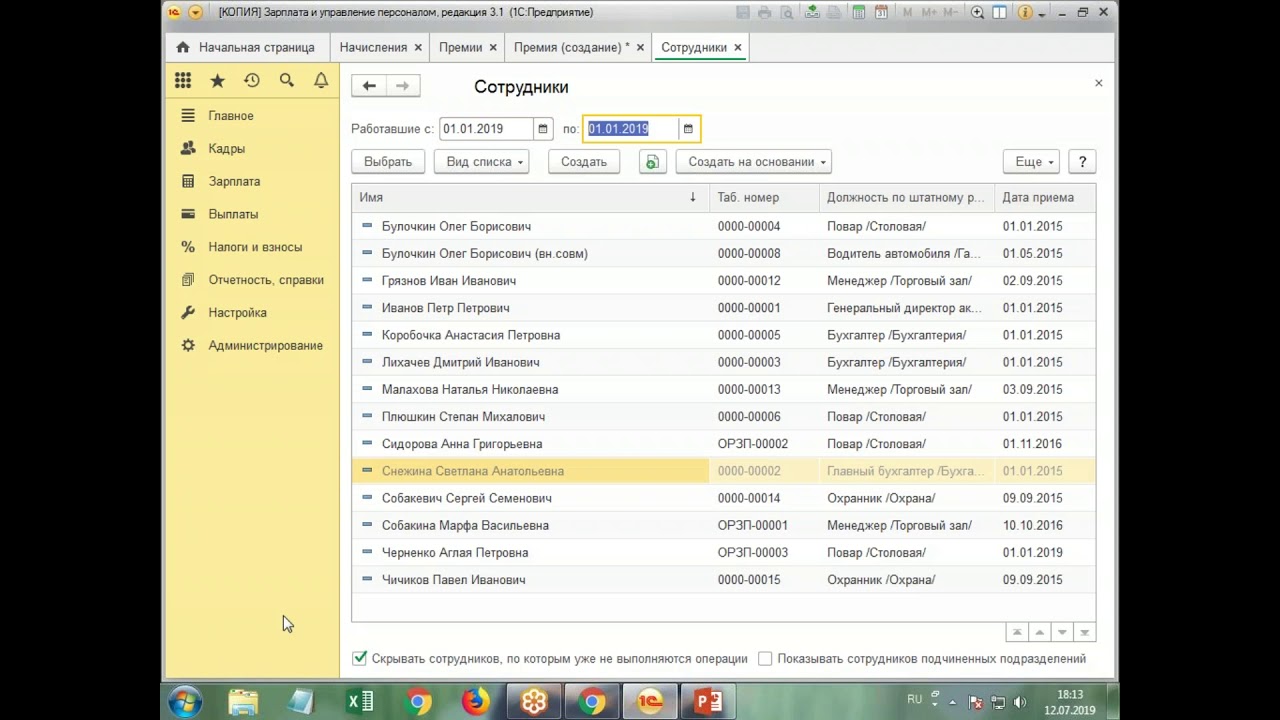Sort by the 'Имя' column header
The image size is (1280, 720).
pos(530,197)
